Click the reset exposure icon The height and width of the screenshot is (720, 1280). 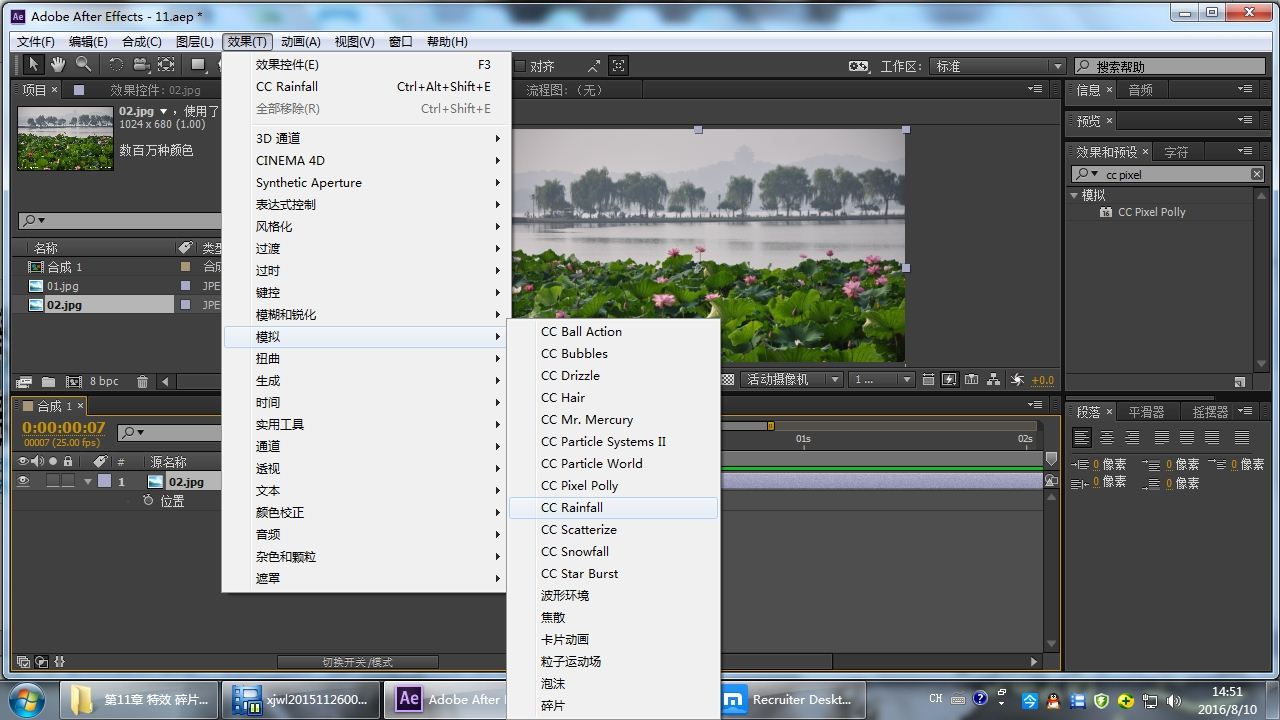pos(1017,380)
